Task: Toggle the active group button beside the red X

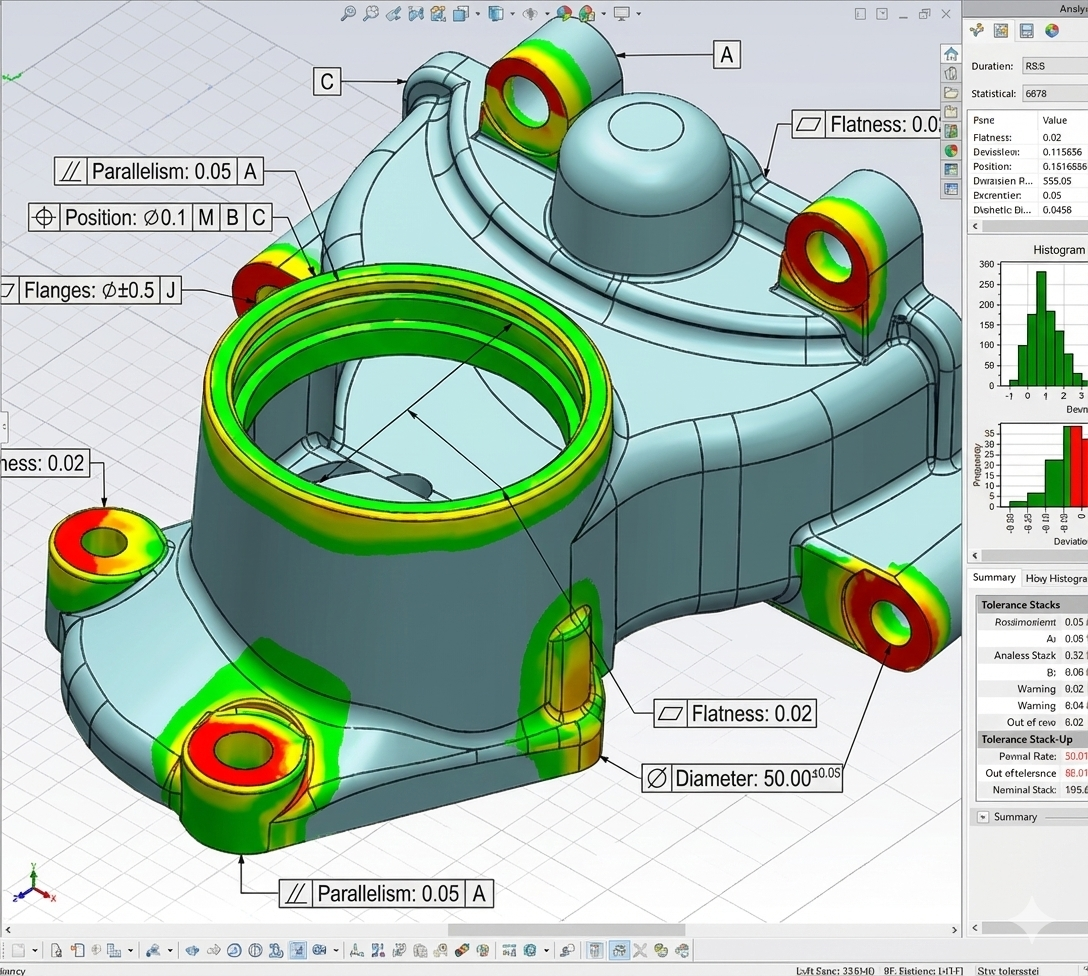Action: pos(619,950)
